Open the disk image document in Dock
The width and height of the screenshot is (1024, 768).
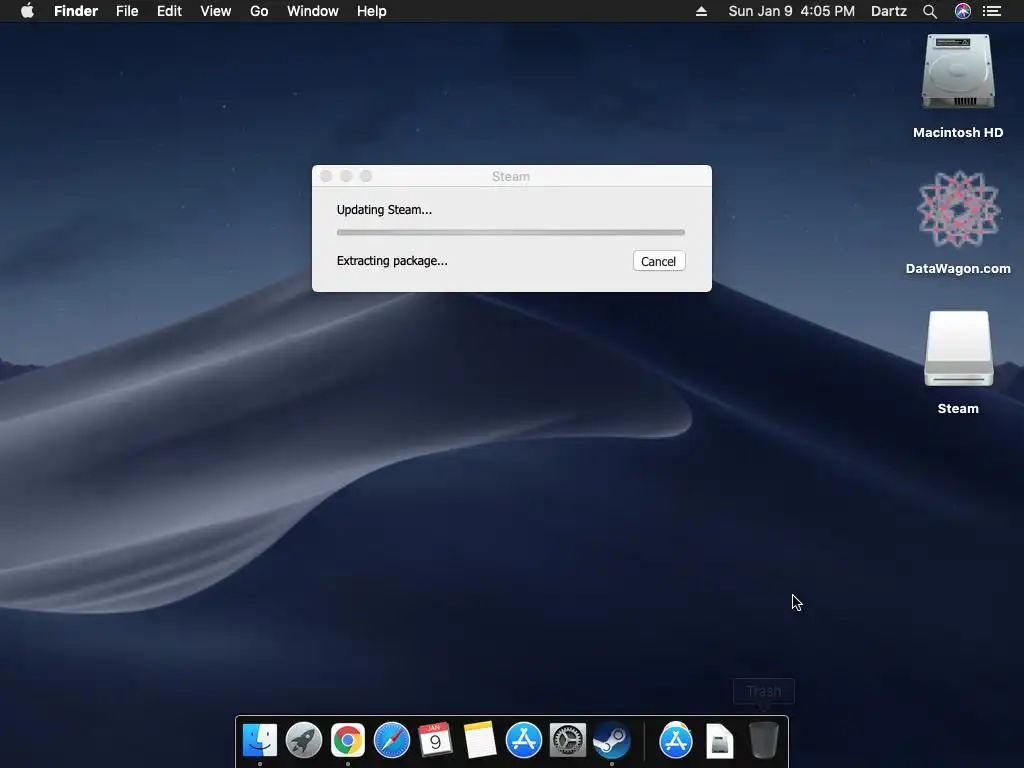coord(720,741)
